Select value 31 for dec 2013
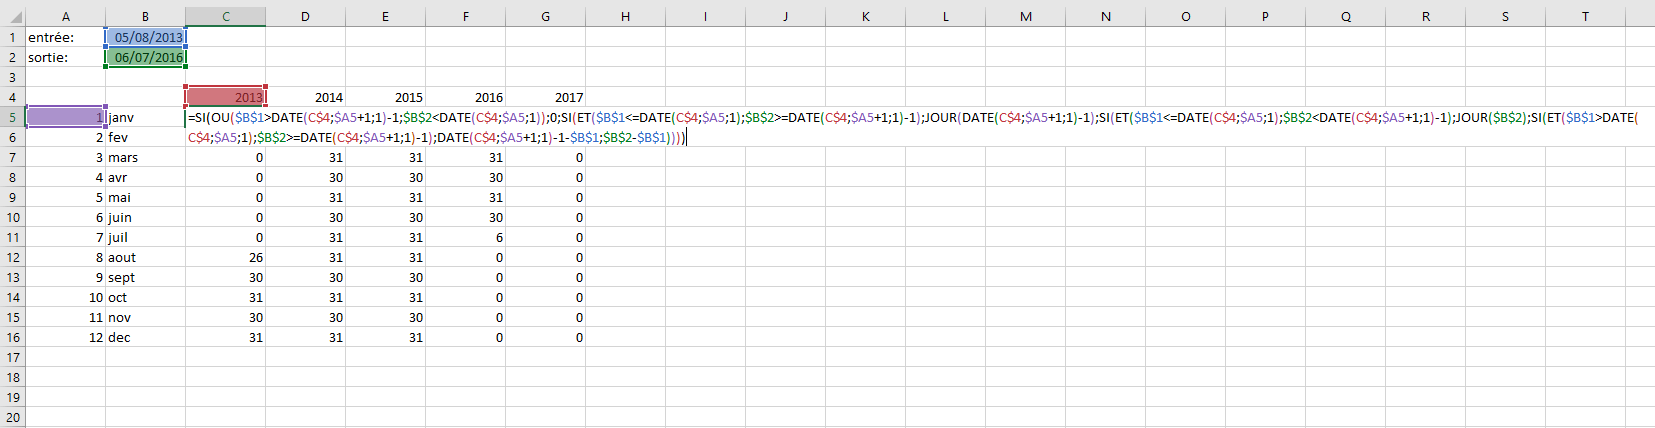 point(225,337)
